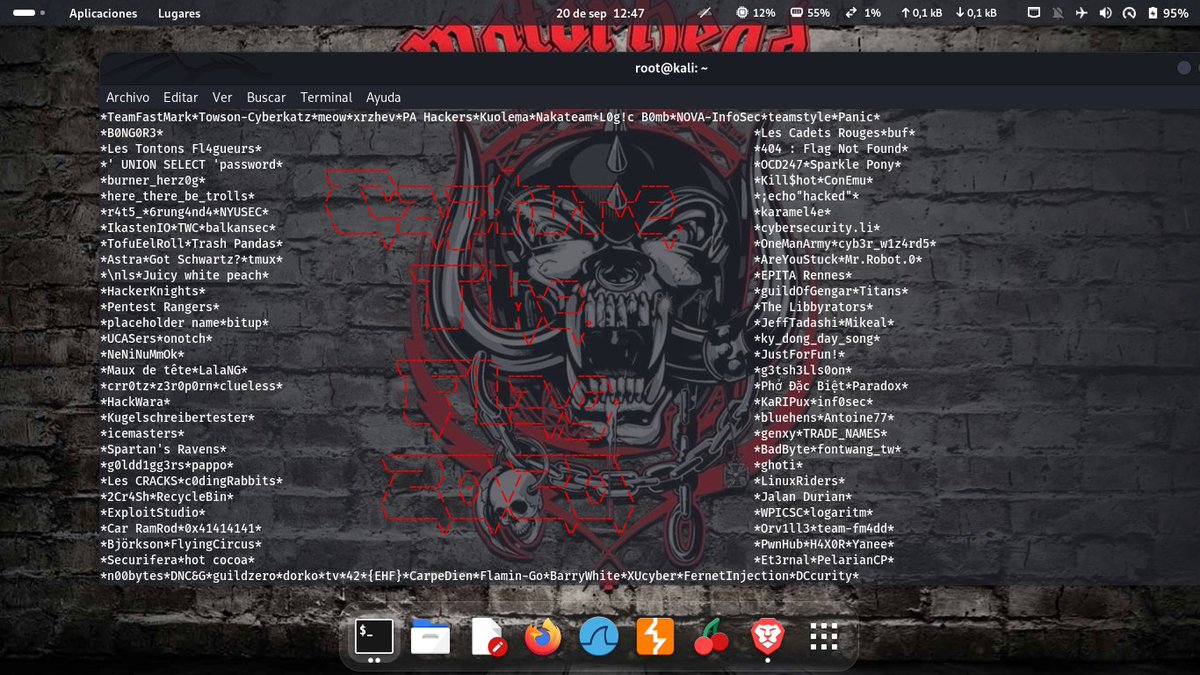The image size is (1200, 675).
Task: Click the line *NeNiNuMmOk*
Action: pyautogui.click(x=142, y=354)
